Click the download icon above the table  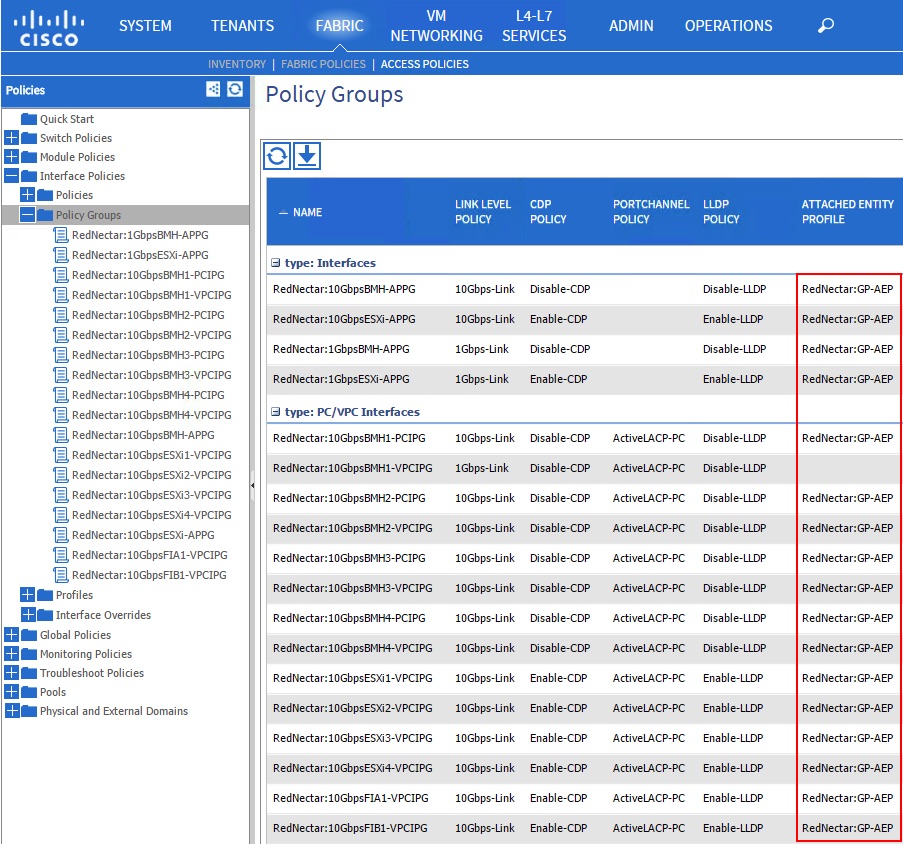coord(307,156)
